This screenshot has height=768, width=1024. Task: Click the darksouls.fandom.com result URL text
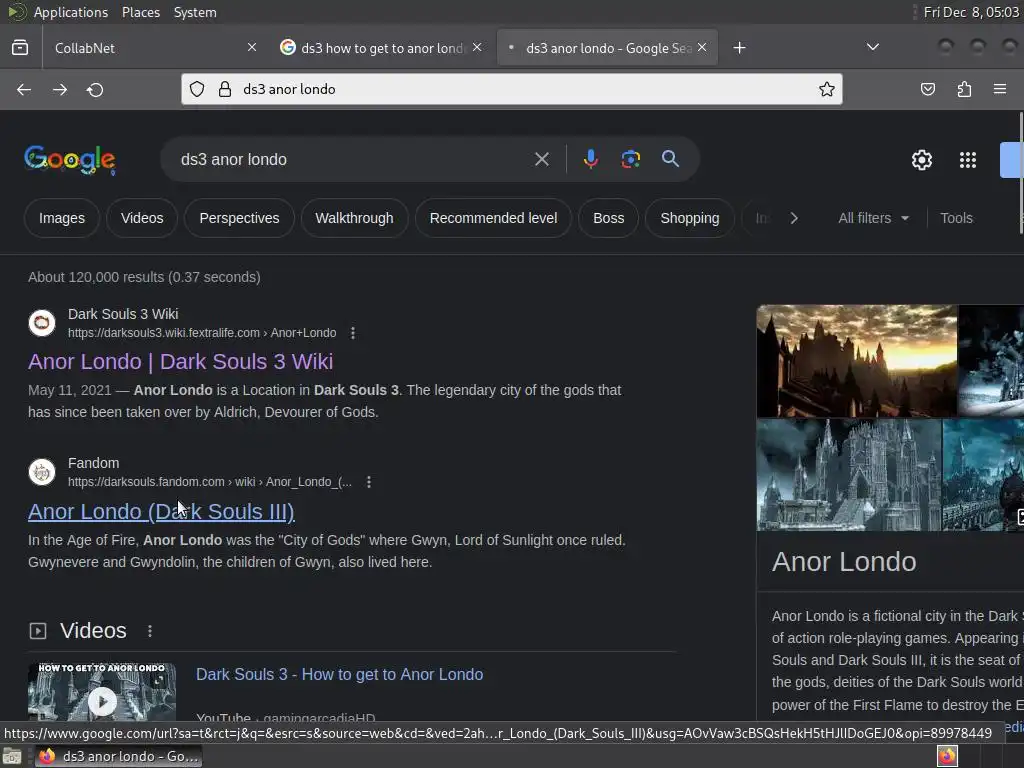[x=210, y=482]
